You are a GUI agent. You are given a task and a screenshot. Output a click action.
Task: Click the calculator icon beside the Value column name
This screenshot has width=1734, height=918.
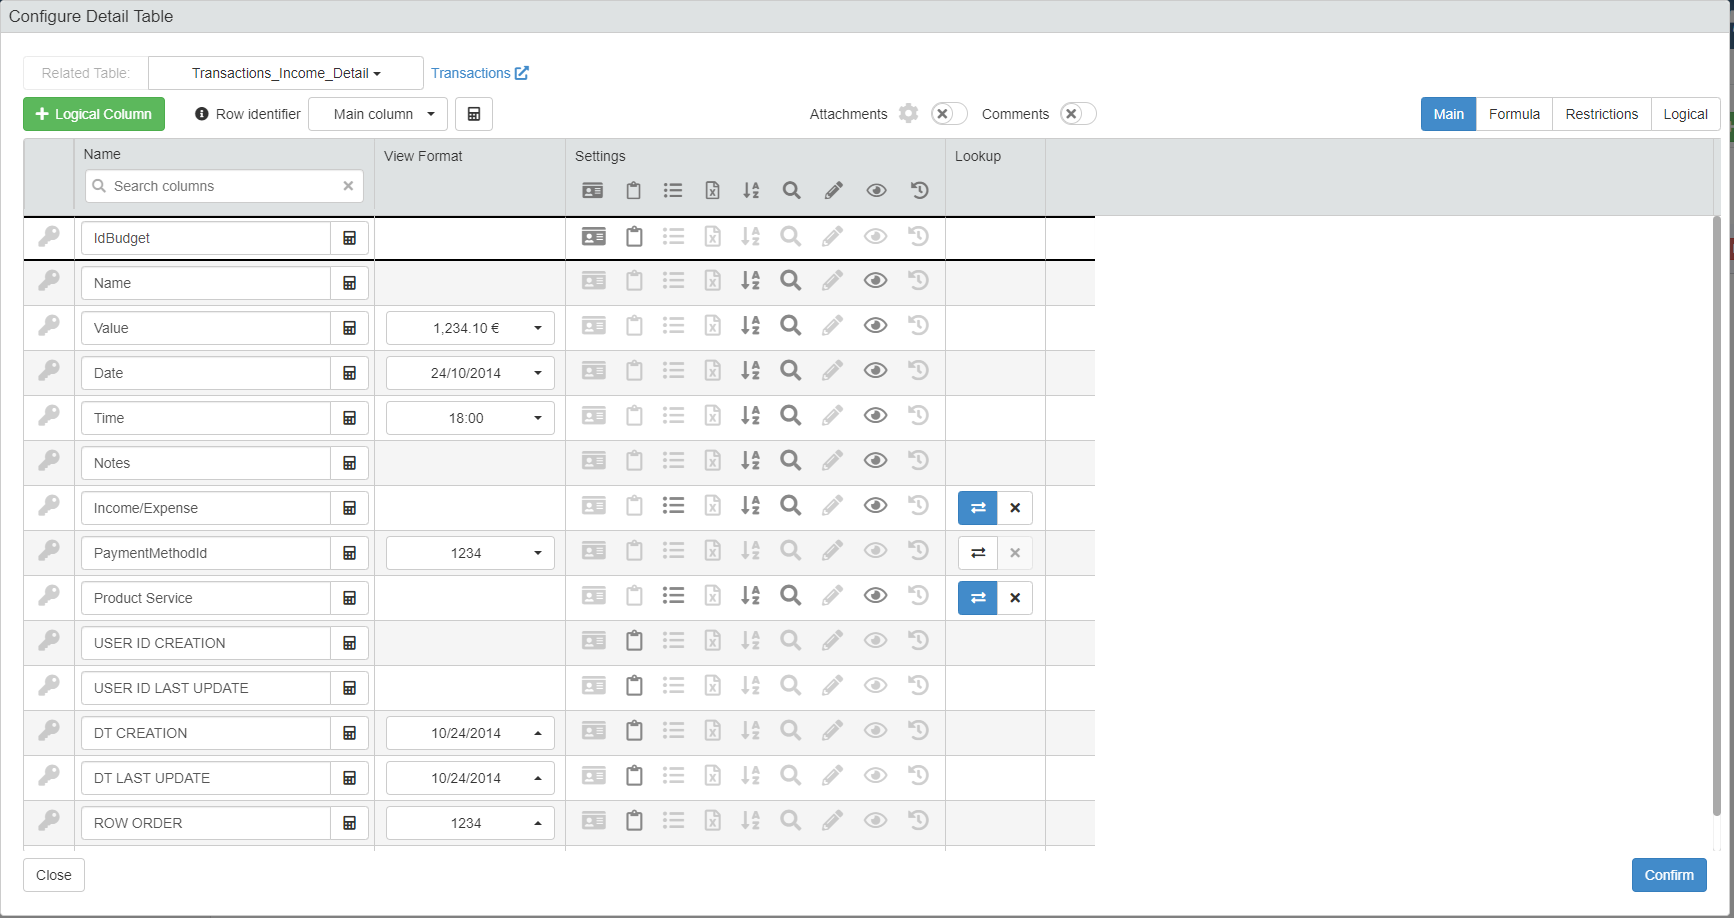point(350,328)
